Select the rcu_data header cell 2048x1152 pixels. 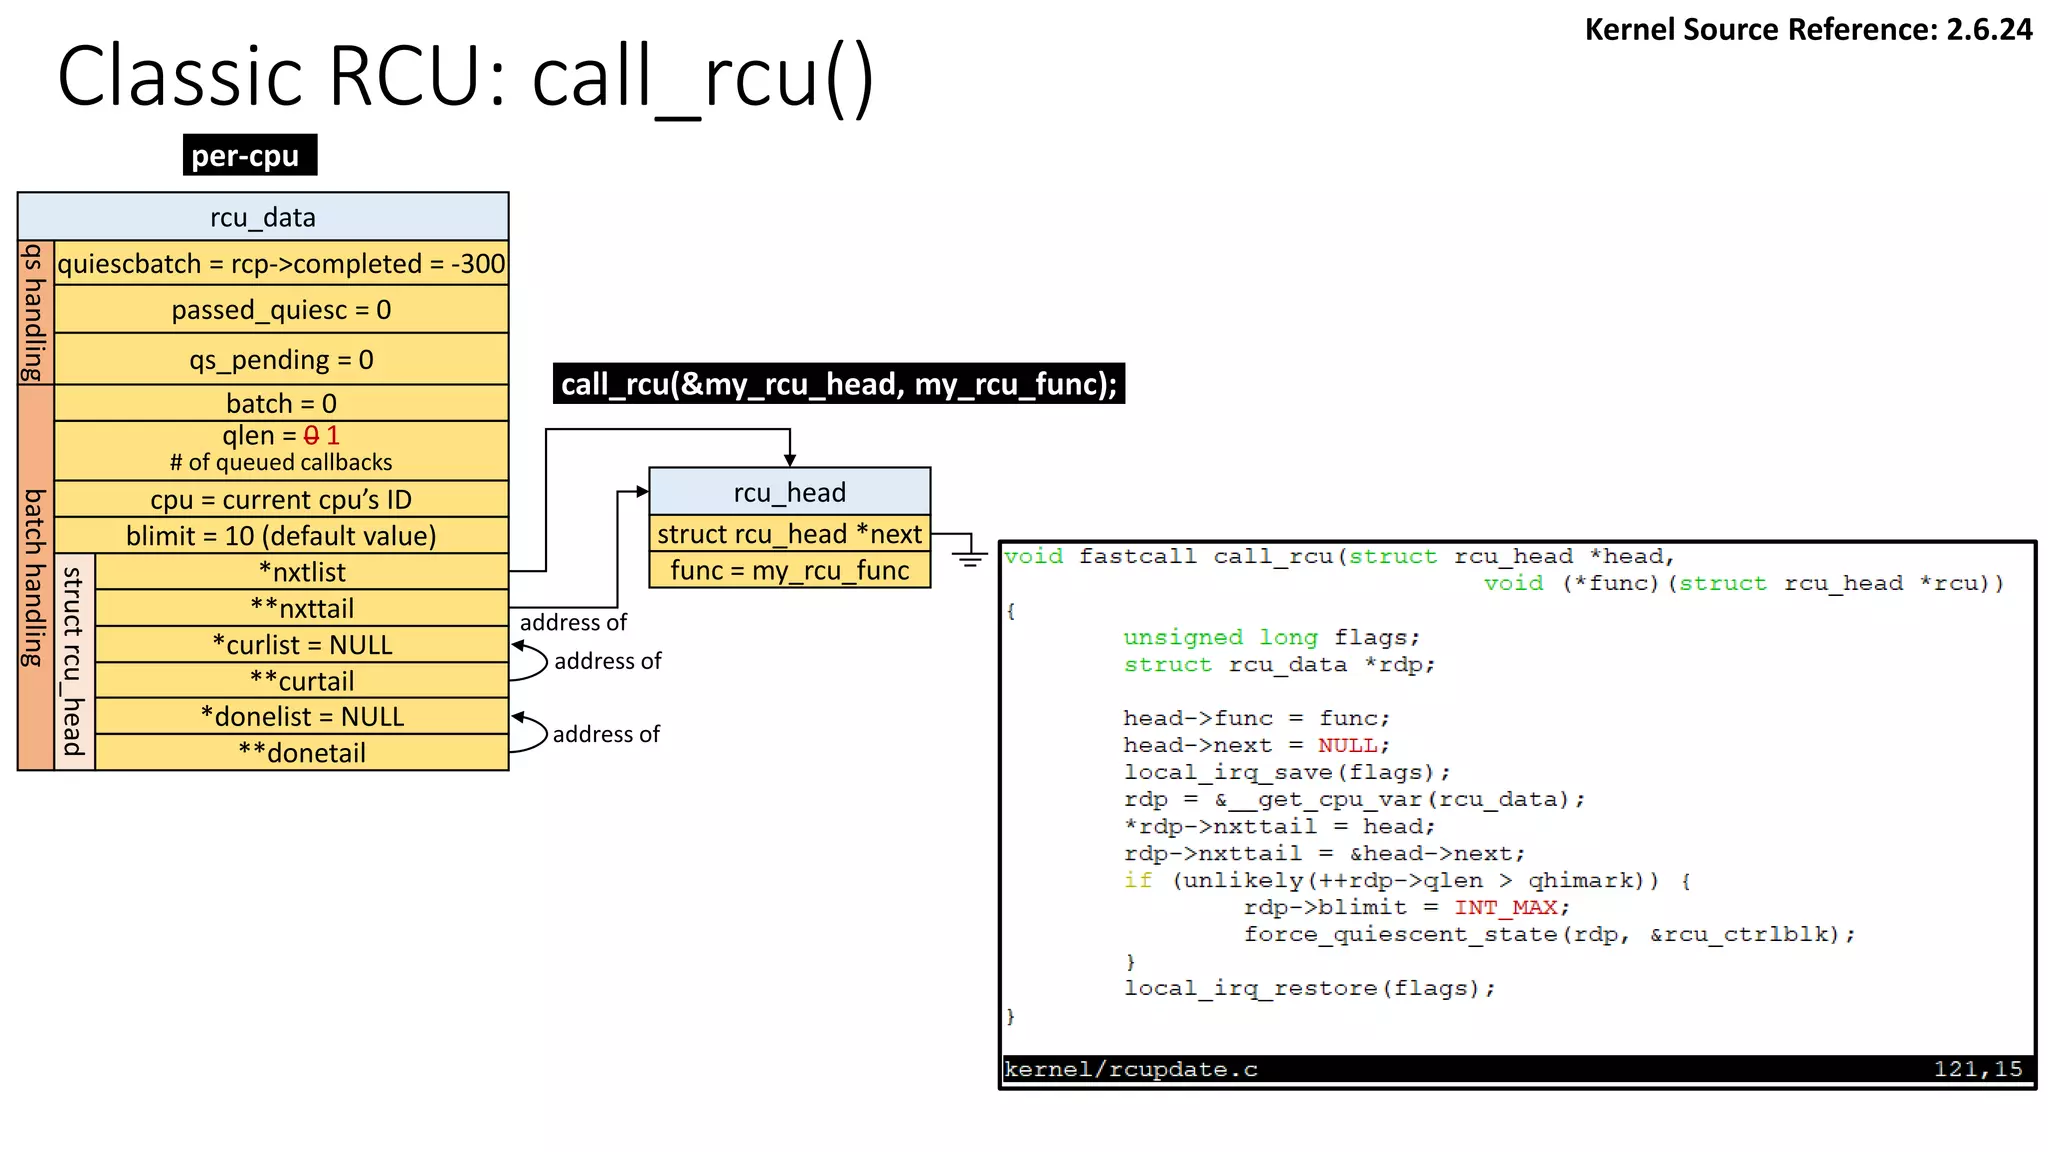pos(263,217)
